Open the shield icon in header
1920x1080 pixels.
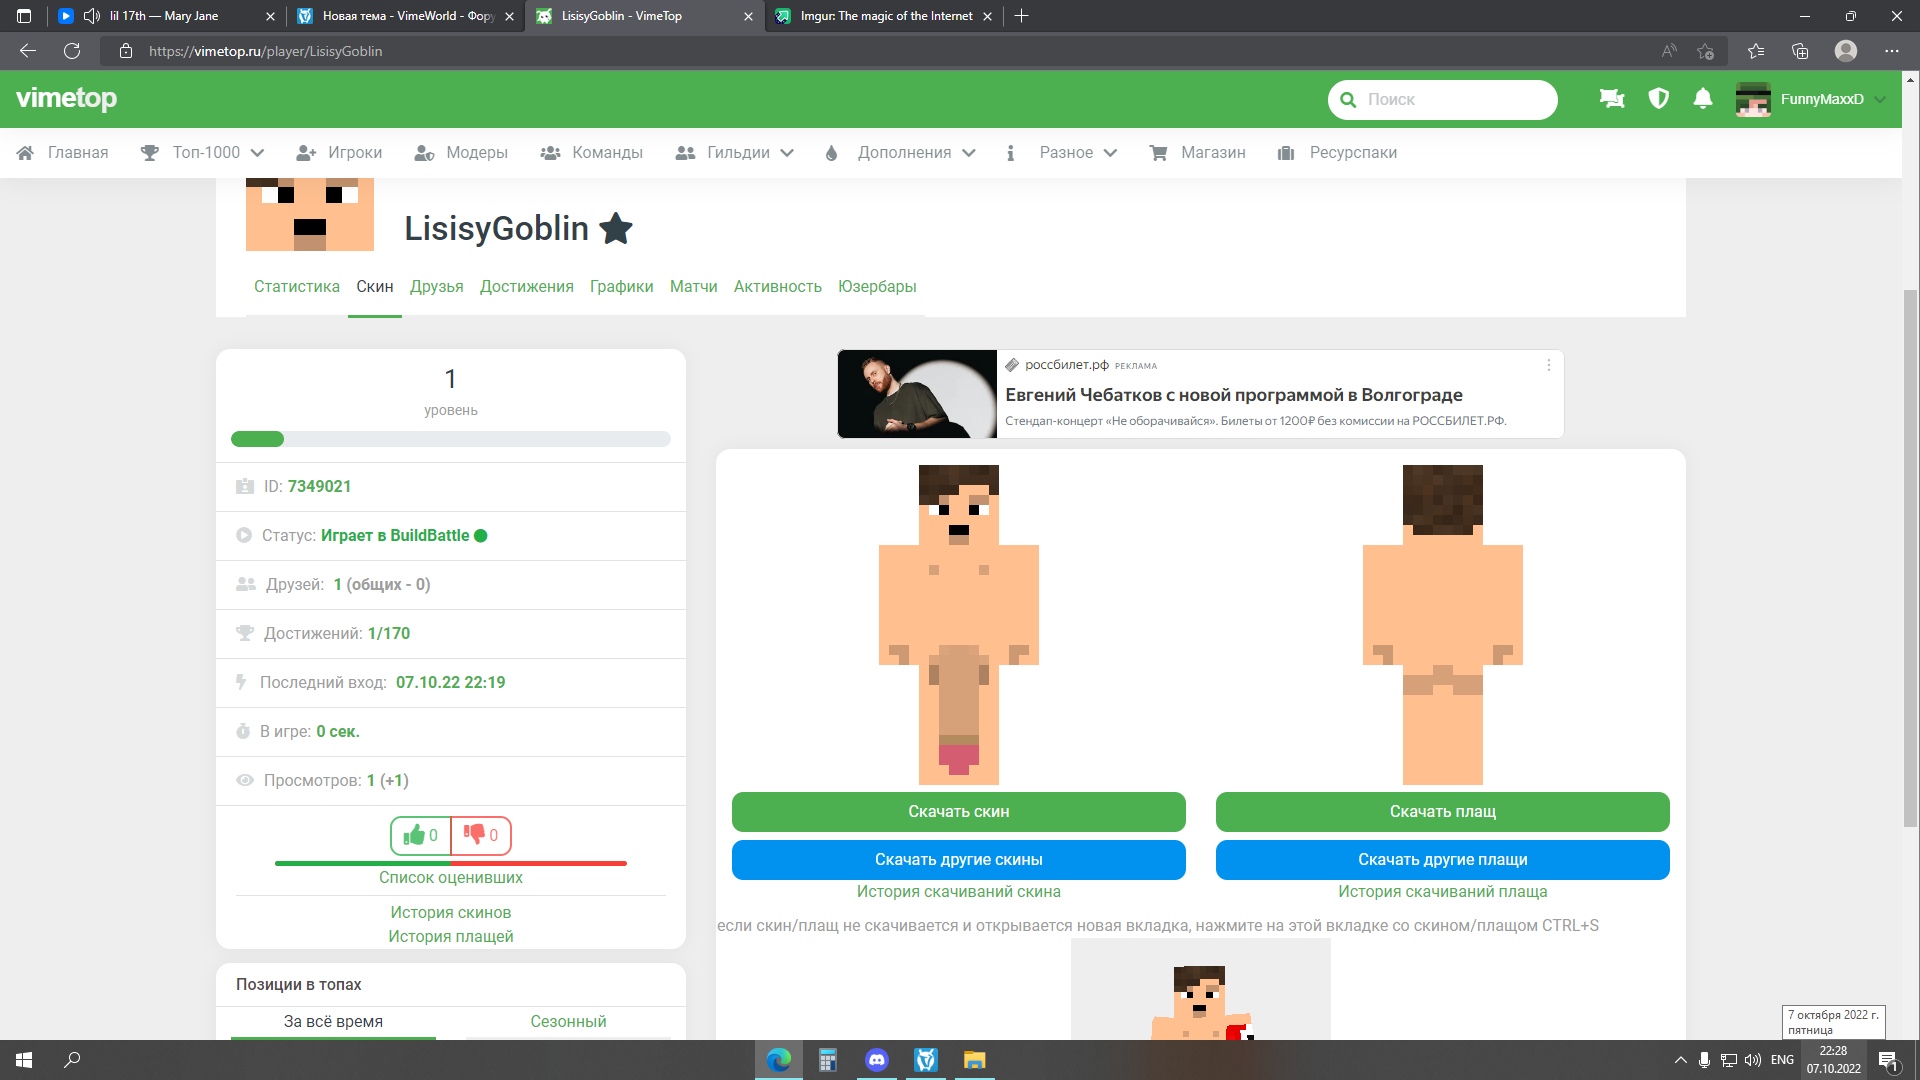(x=1658, y=99)
